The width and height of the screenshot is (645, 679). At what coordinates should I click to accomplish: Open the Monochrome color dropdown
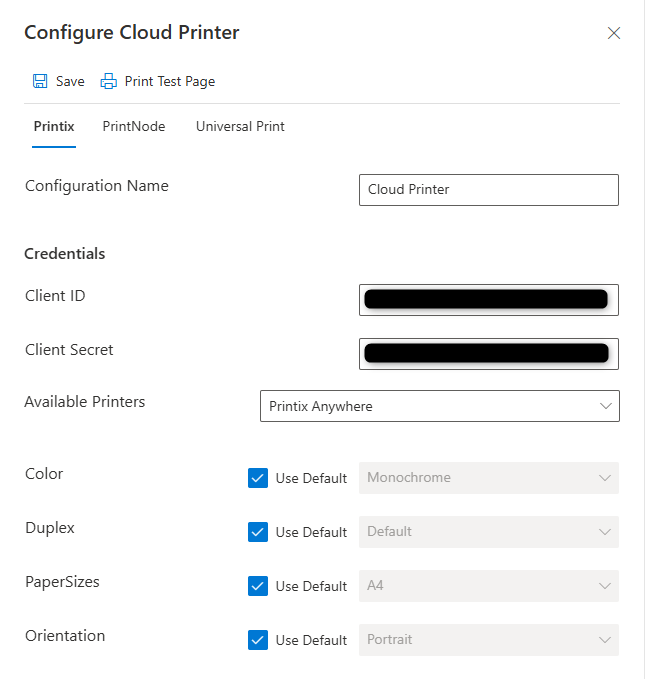coord(489,478)
